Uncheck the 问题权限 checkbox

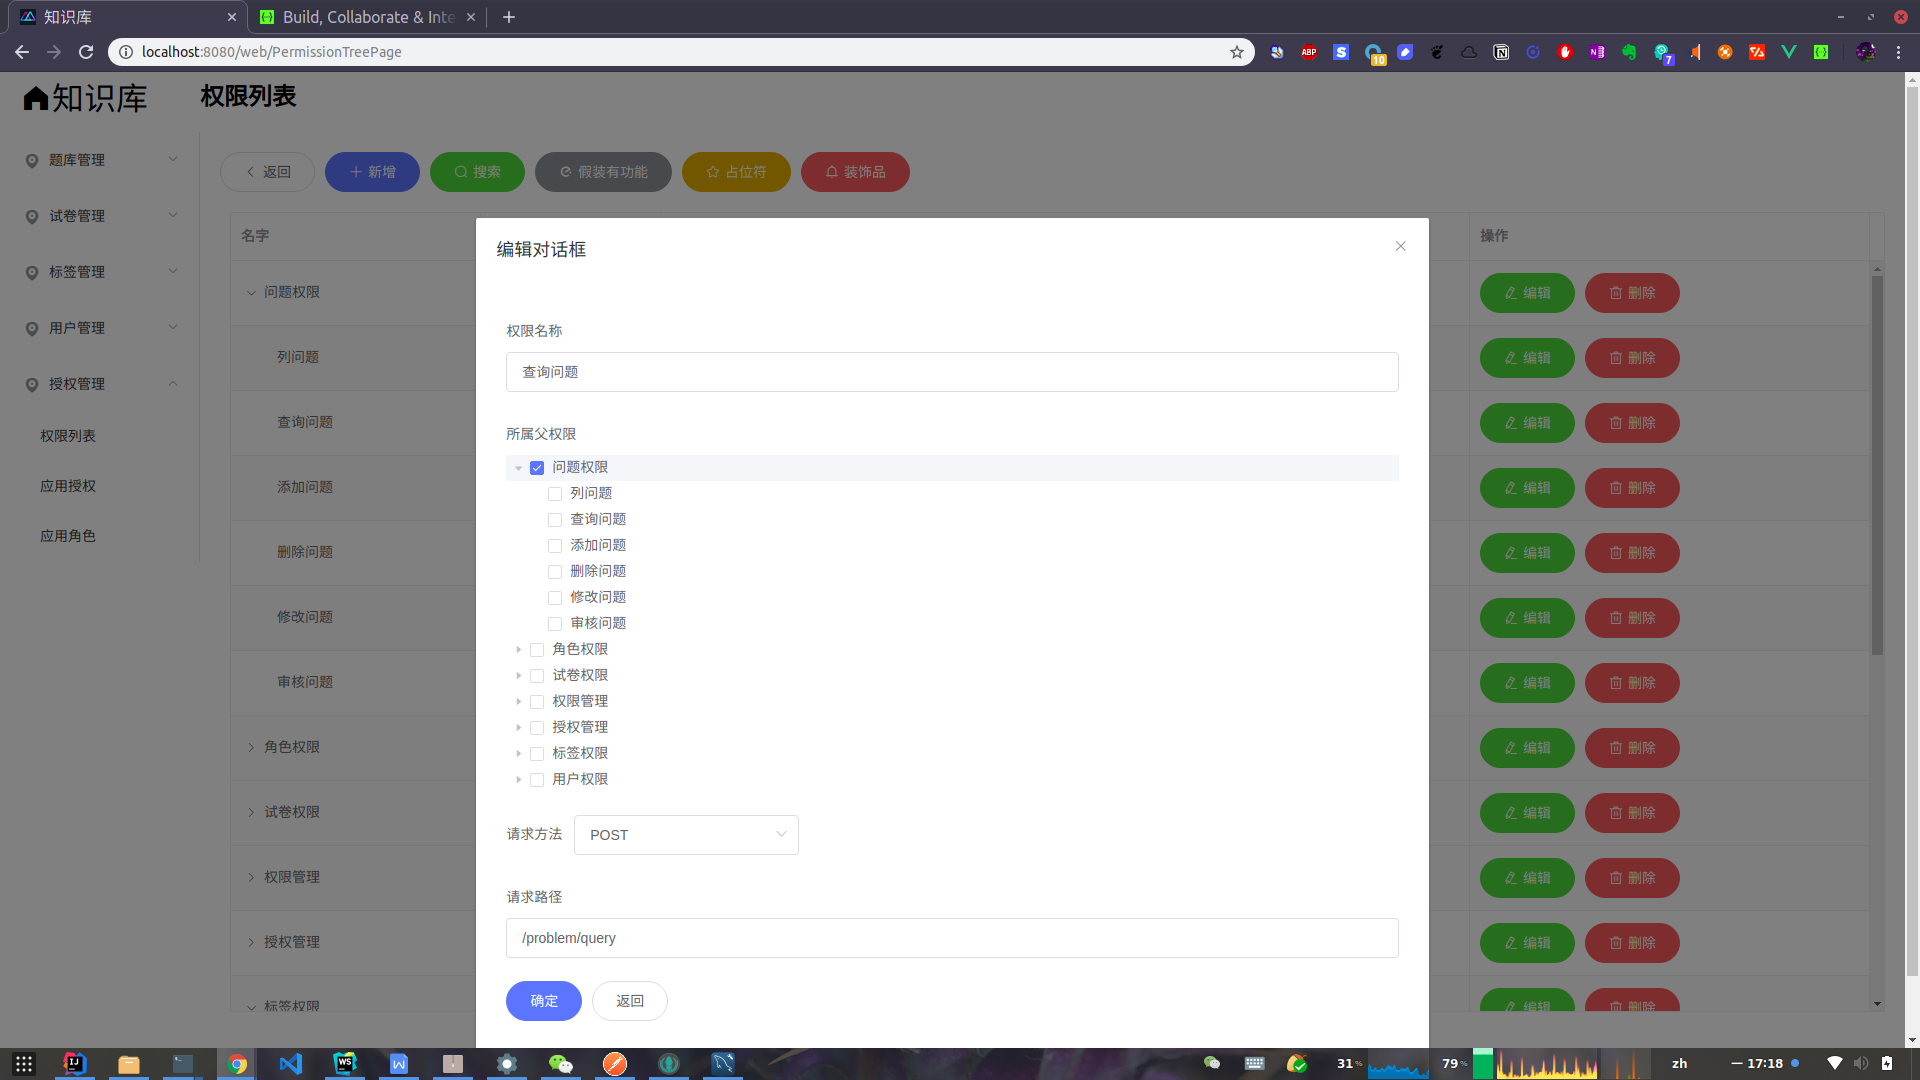point(537,468)
